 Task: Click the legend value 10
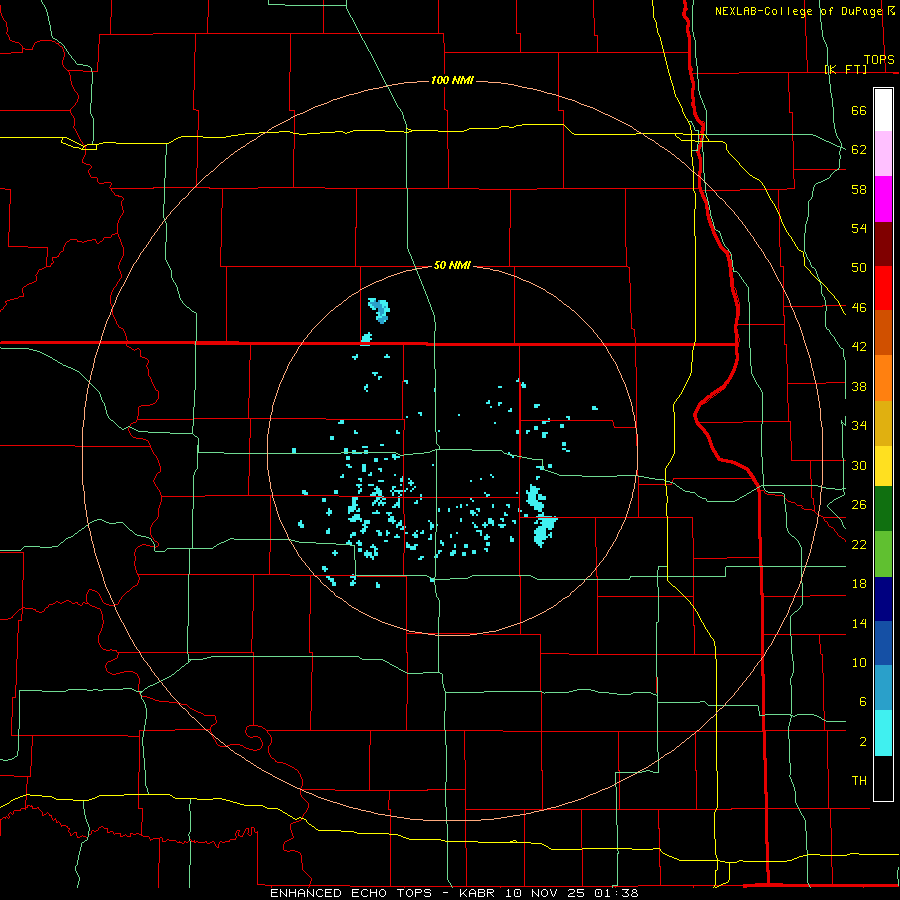pos(859,663)
